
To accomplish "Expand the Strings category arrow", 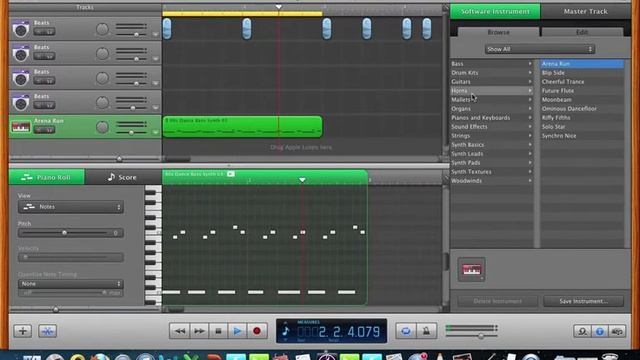I will tap(530, 136).
